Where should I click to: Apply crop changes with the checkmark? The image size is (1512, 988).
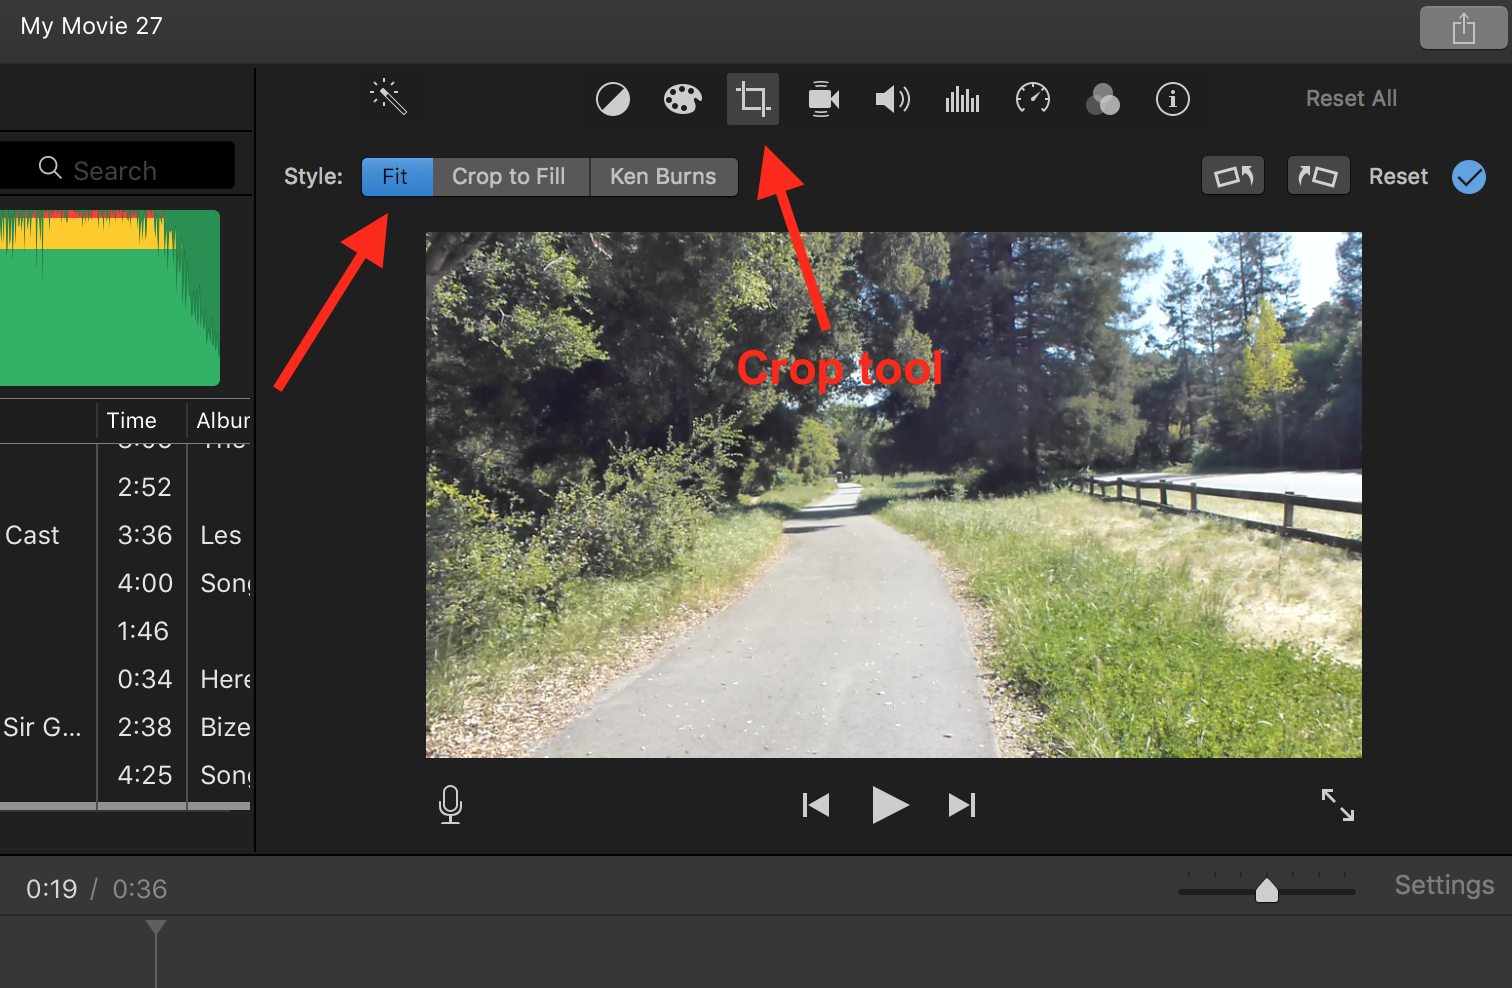[1469, 177]
